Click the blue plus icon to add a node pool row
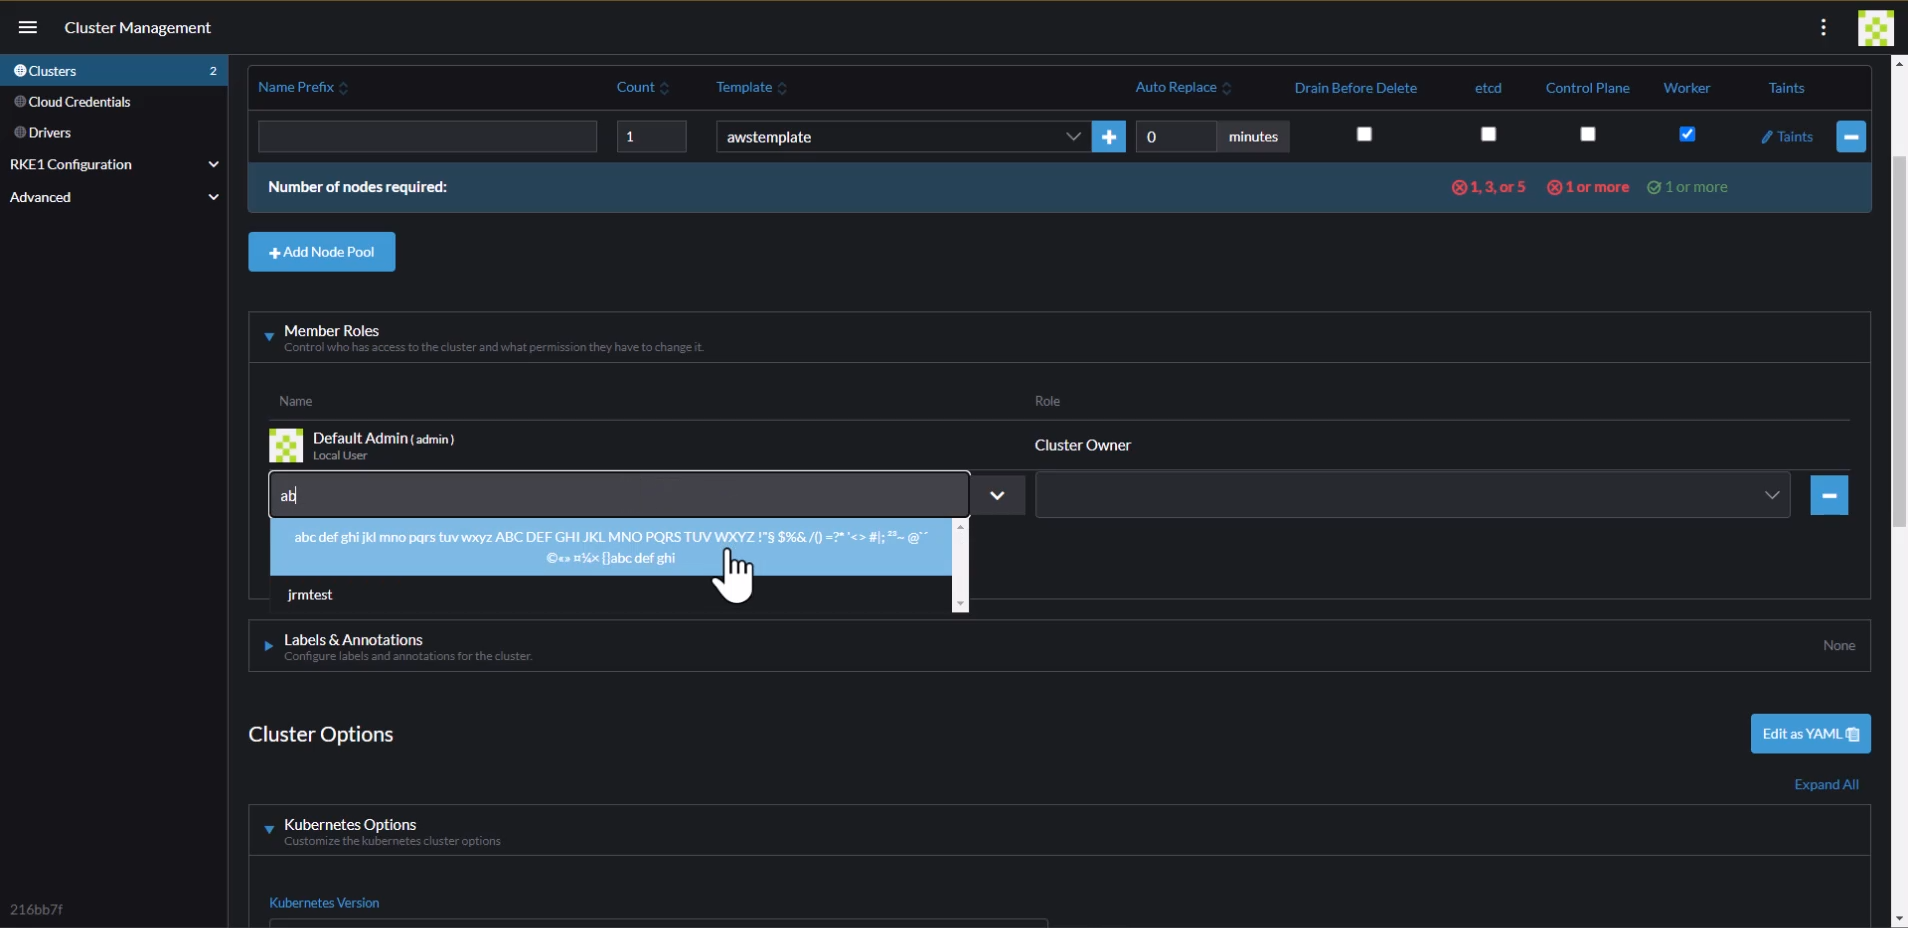This screenshot has height=928, width=1908. coord(1109,137)
